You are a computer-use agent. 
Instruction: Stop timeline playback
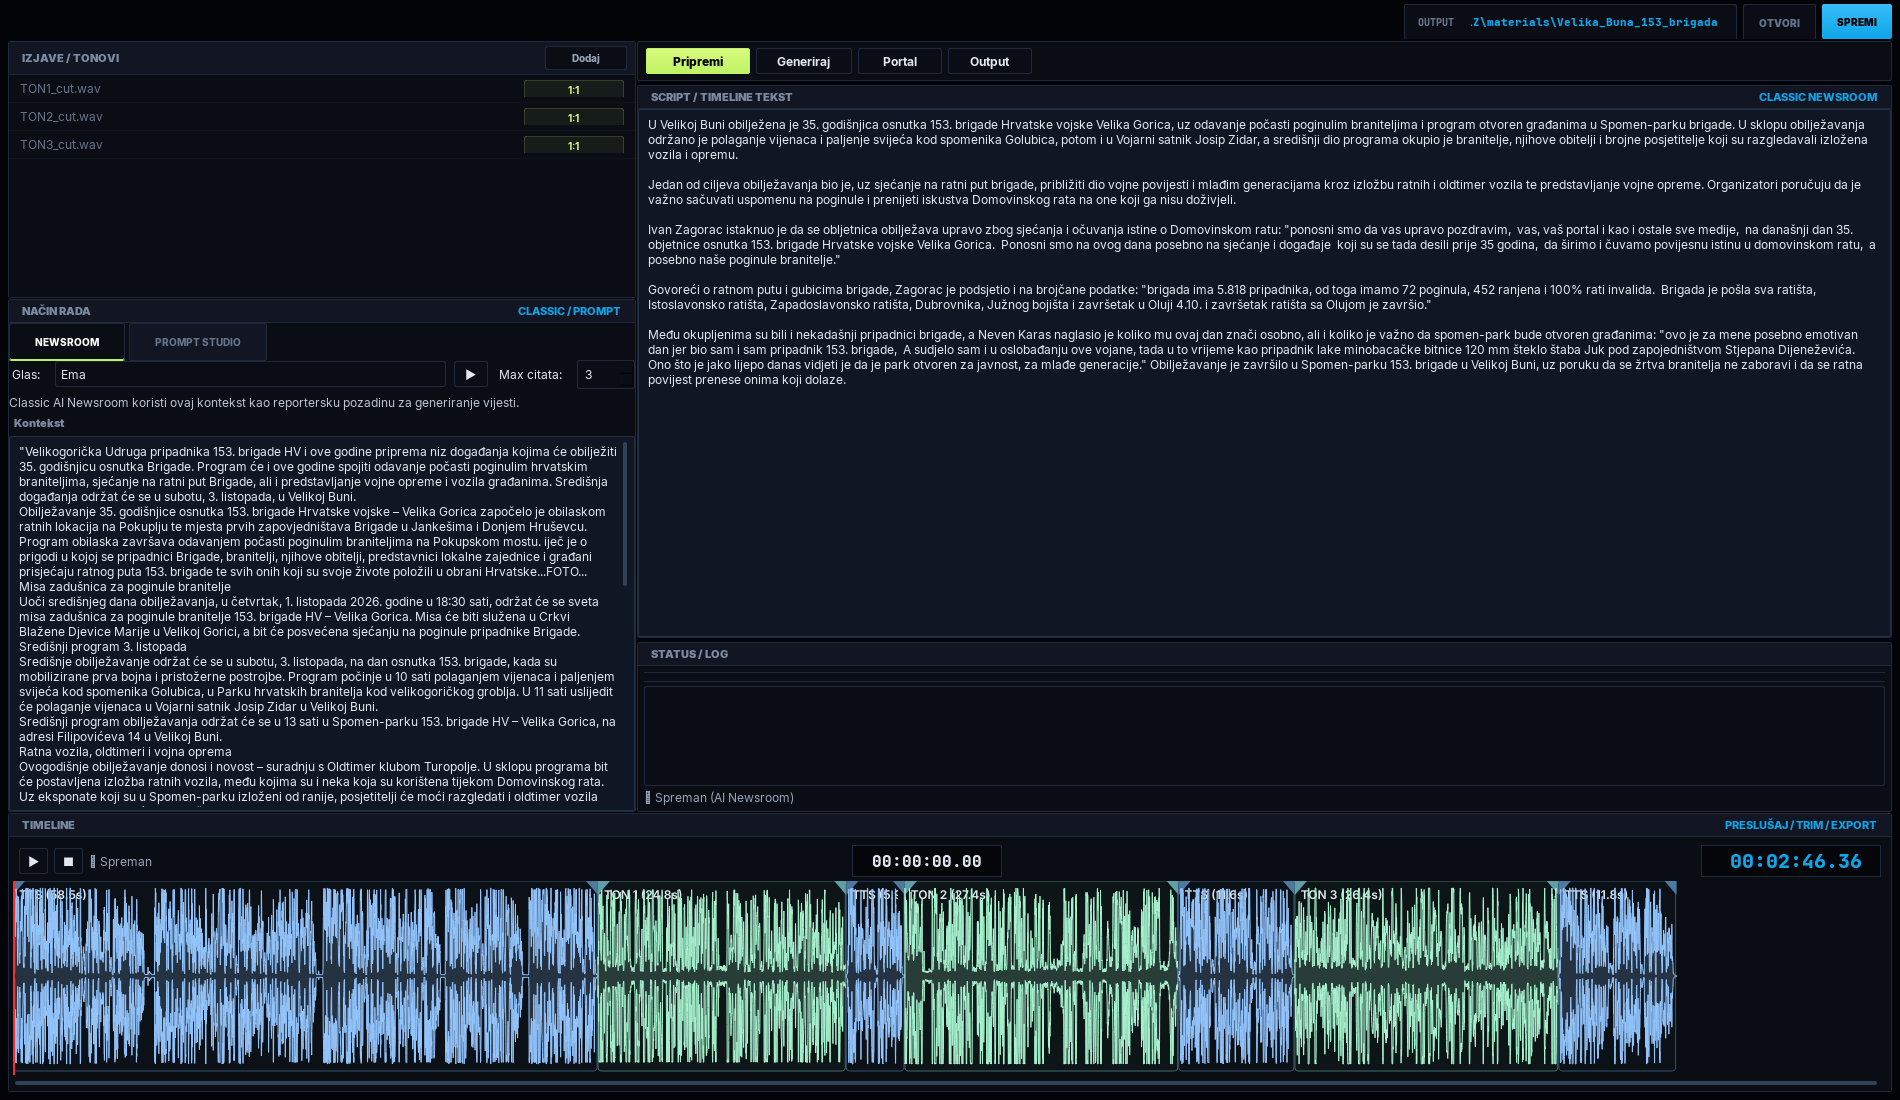tap(68, 861)
